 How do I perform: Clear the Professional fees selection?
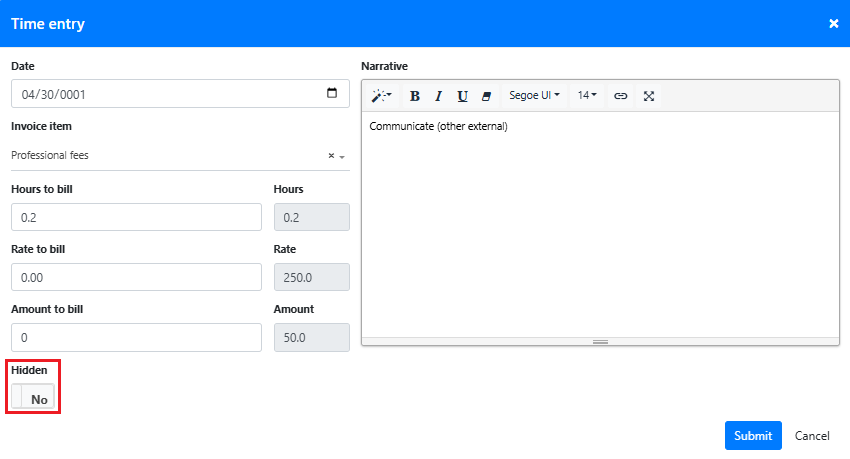click(331, 156)
